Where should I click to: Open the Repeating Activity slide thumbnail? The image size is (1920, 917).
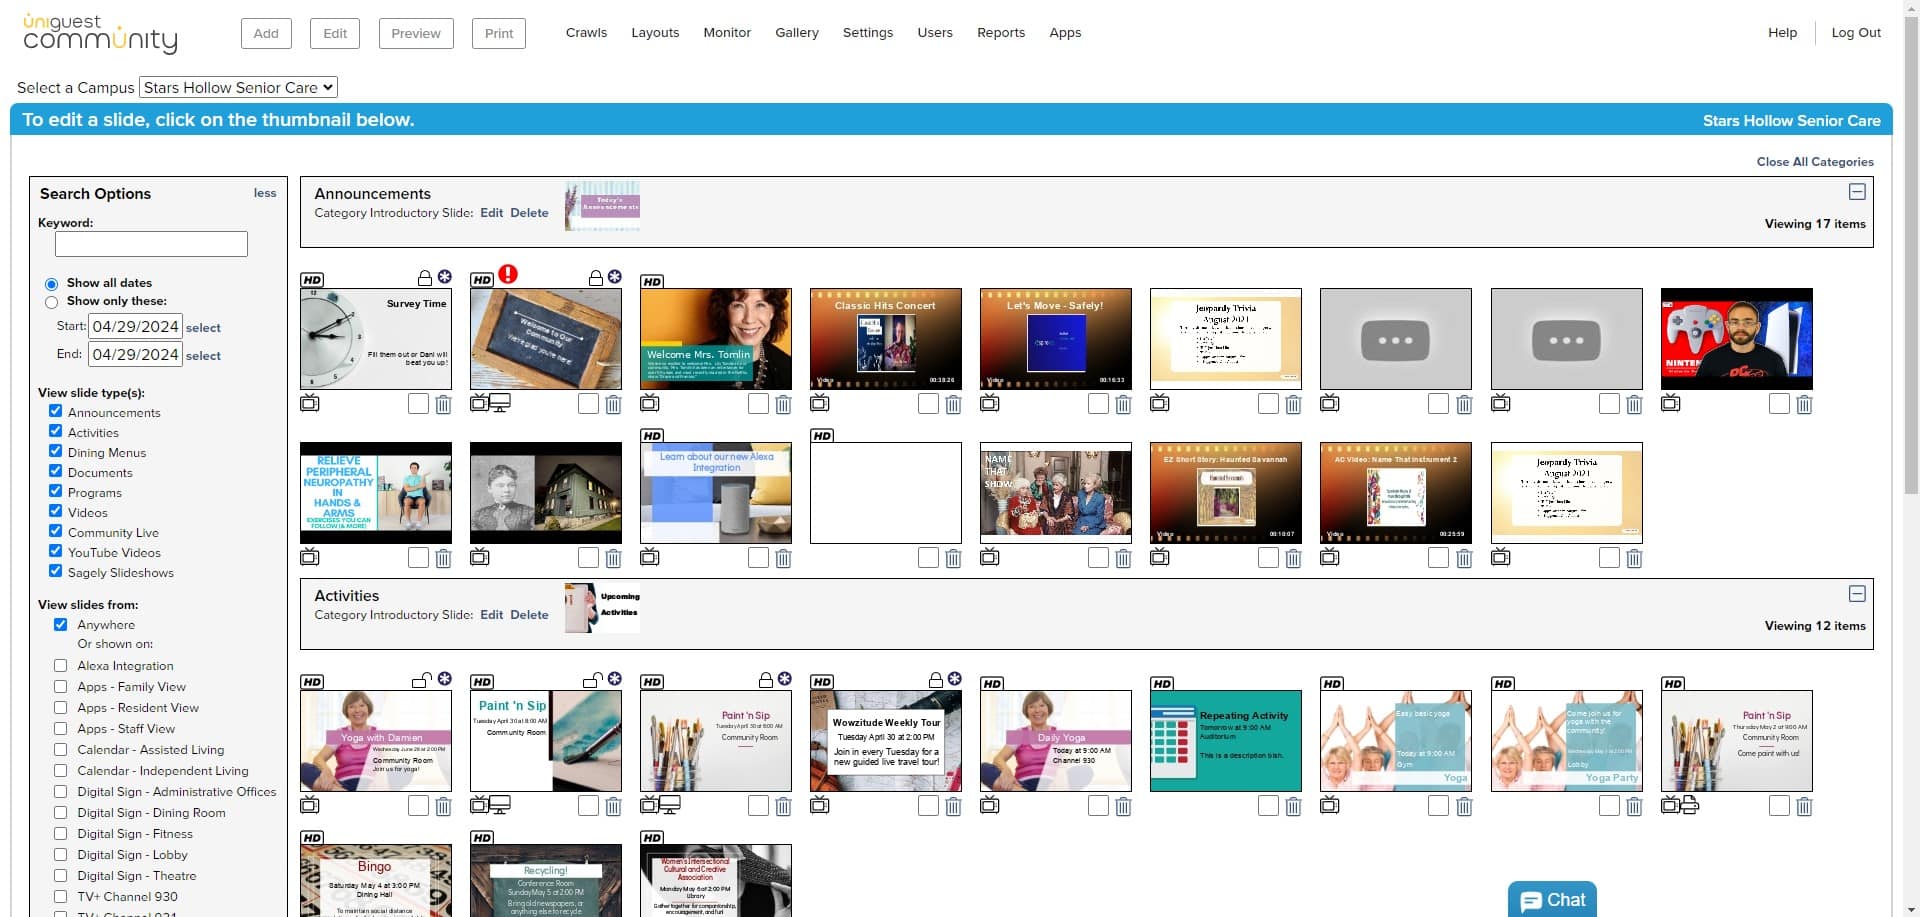pyautogui.click(x=1226, y=741)
